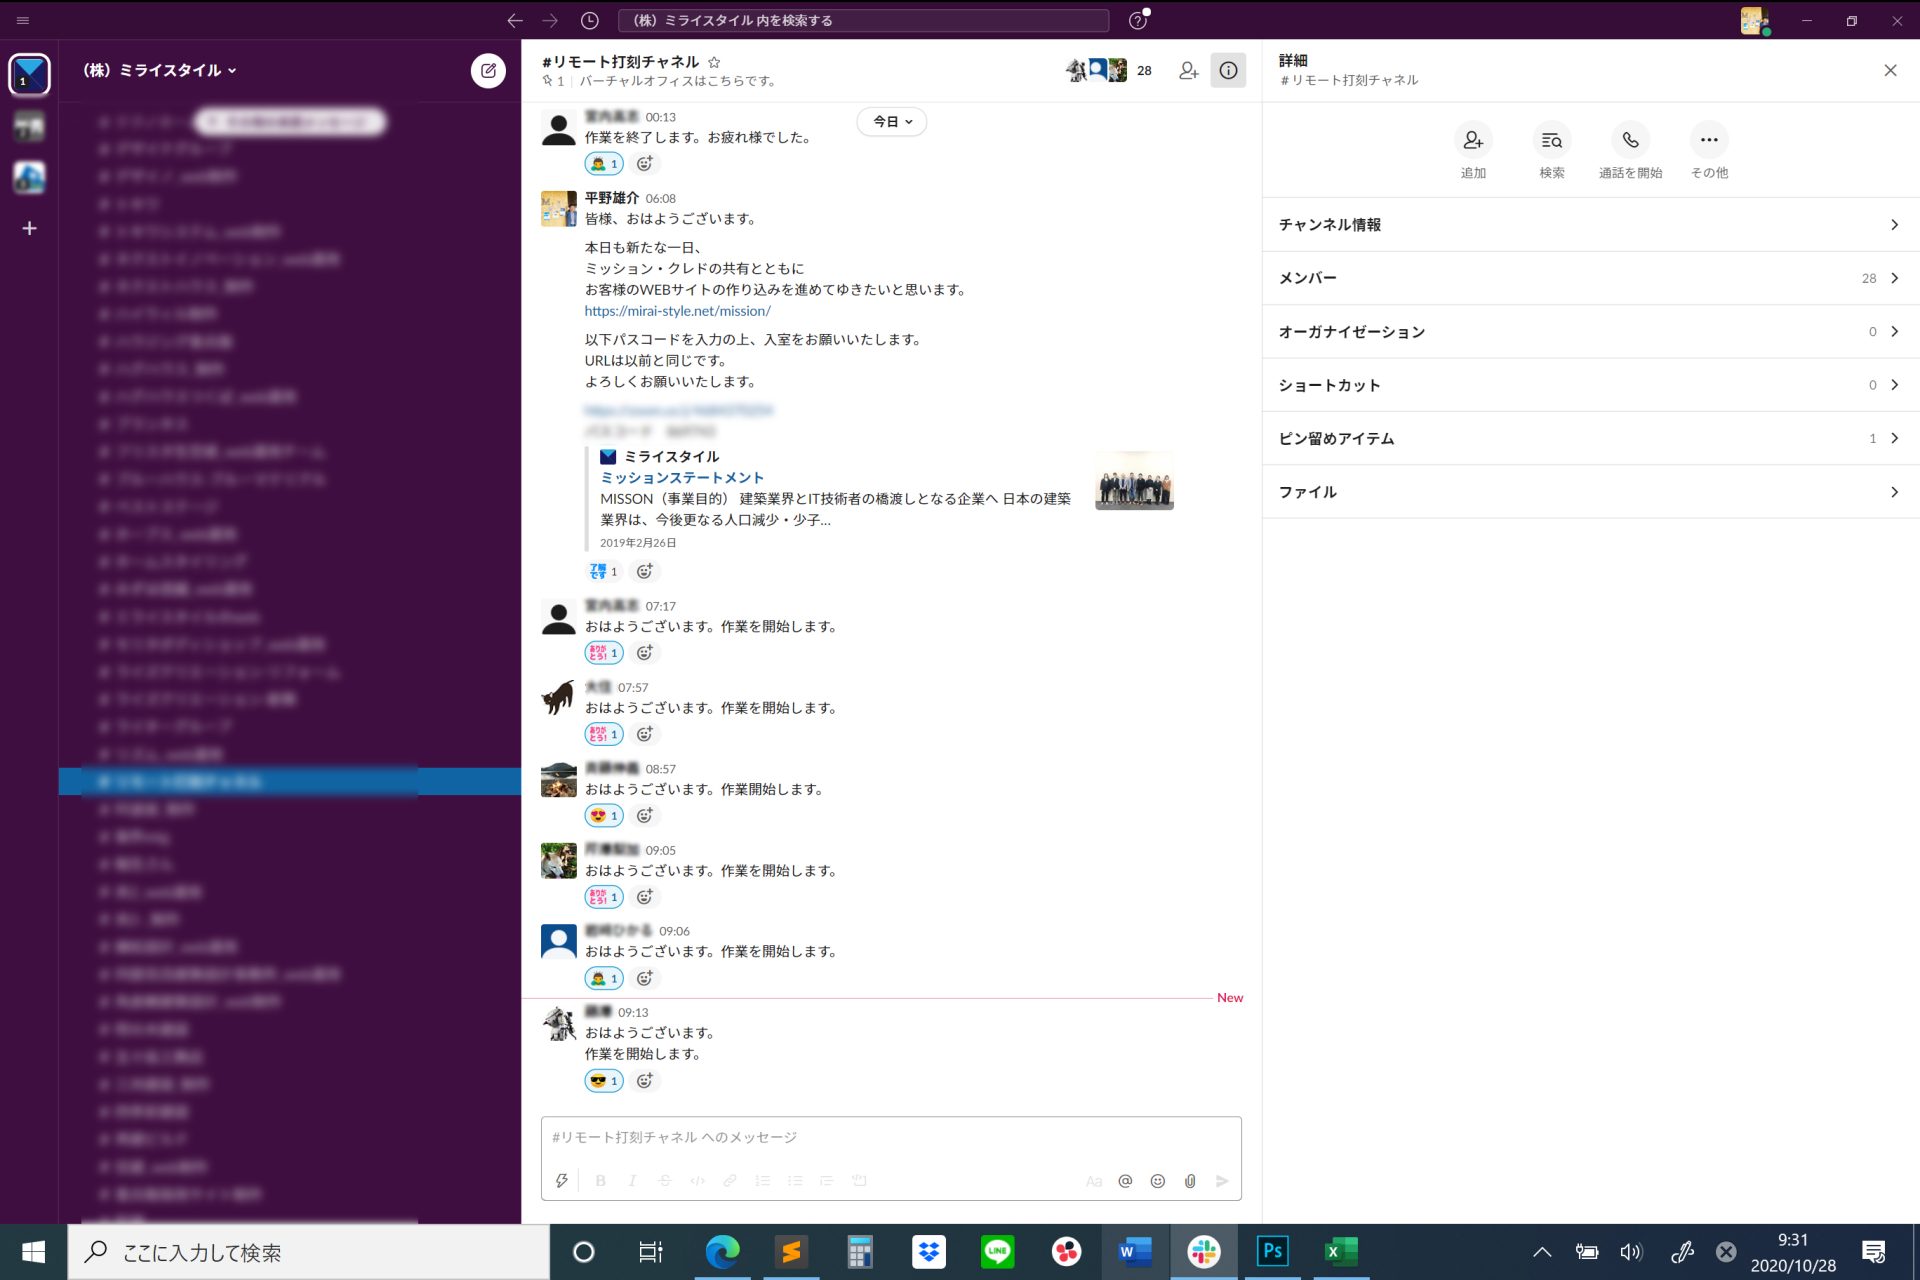Open the (株) ミライスタイル workspace menu

point(160,70)
